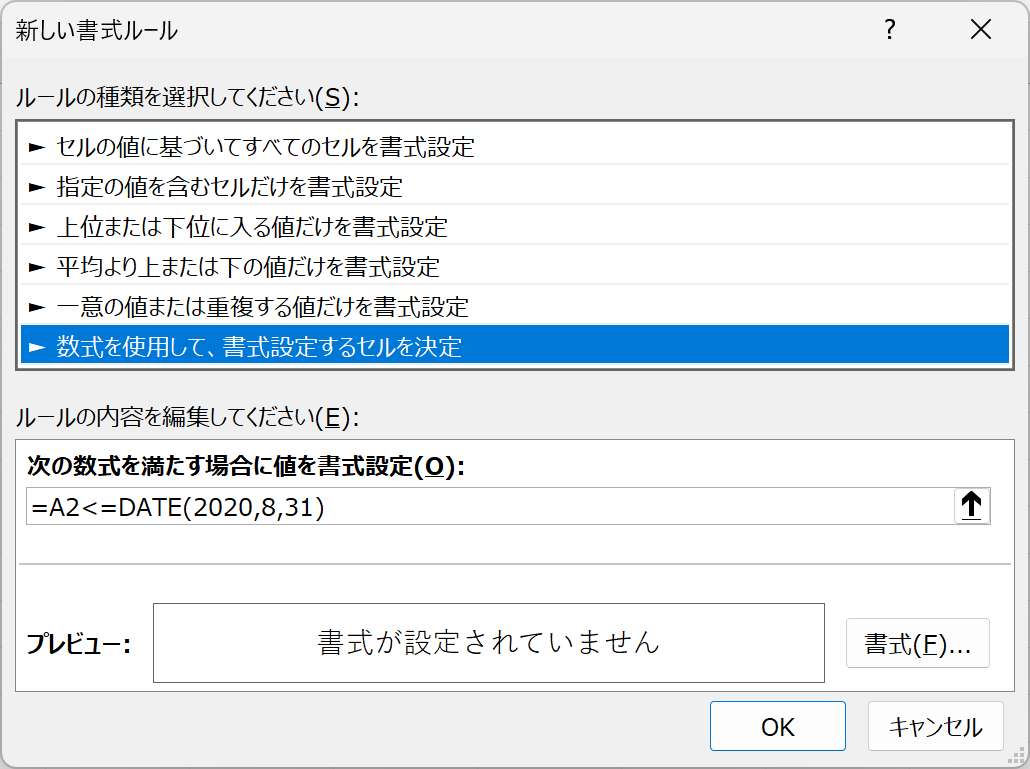This screenshot has width=1030, height=769.
Task: Click the formula input field containing =A2<=DATE(2020,8,31)
Action: pyautogui.click(x=490, y=506)
